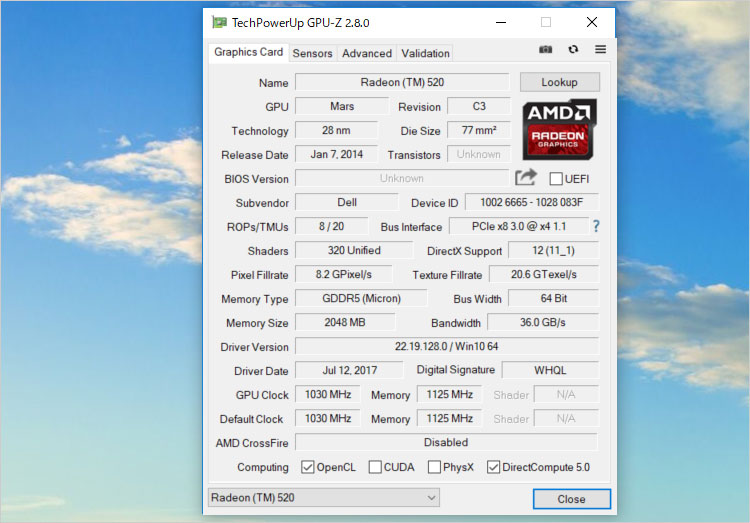Click the Memory Type GDDR5 (Micron) field

point(361,298)
